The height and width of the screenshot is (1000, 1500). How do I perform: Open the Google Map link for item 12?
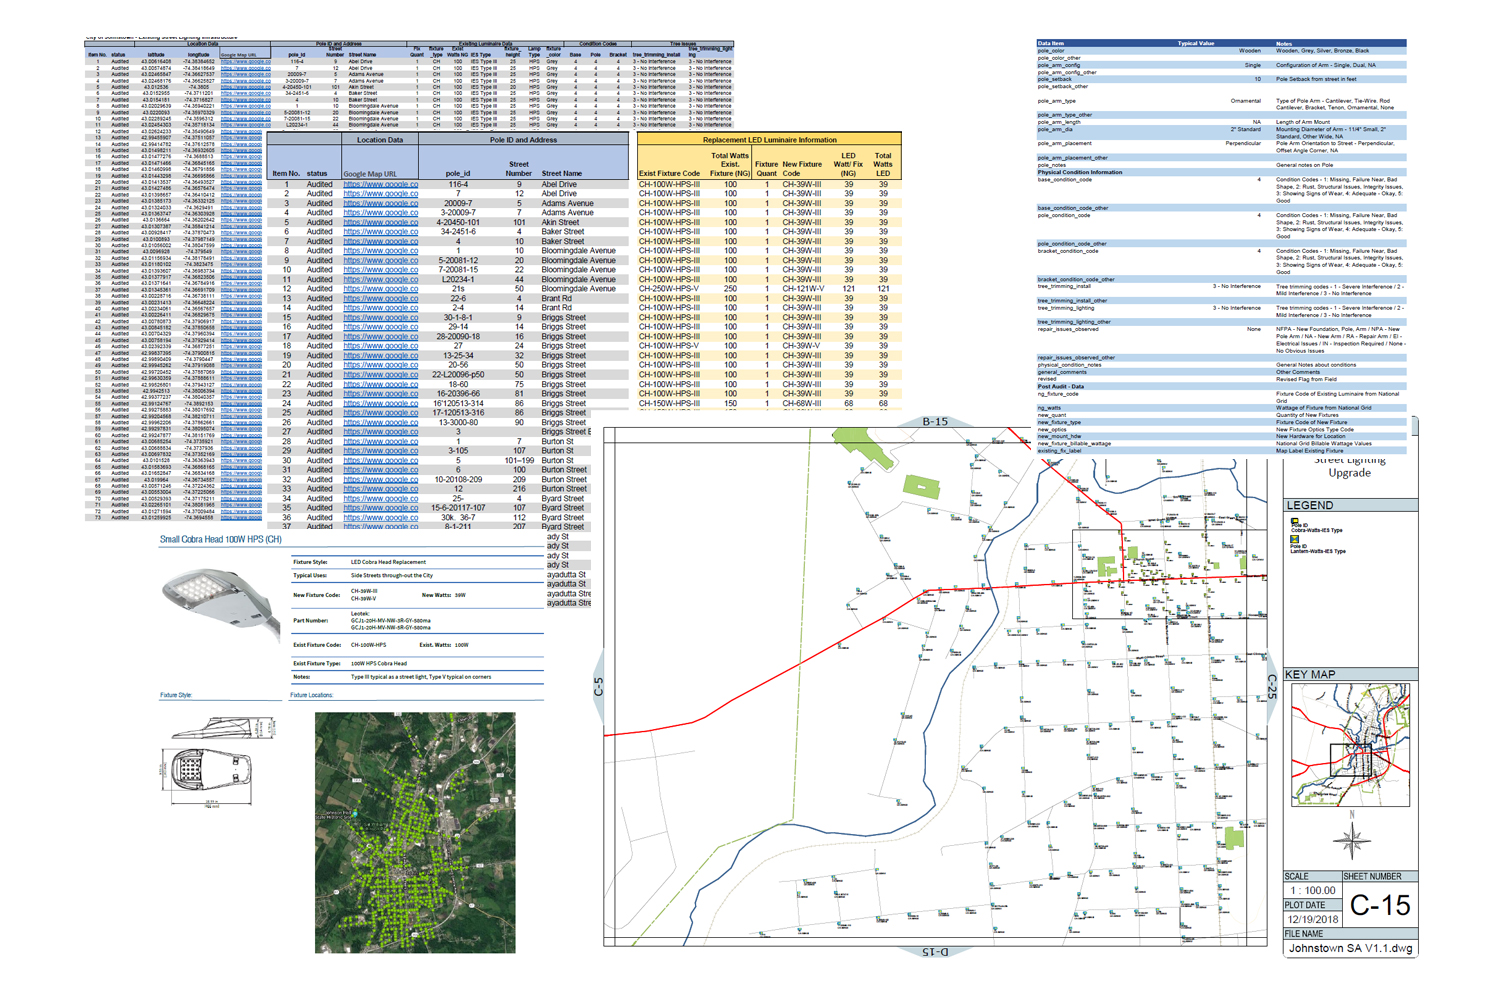pos(381,289)
